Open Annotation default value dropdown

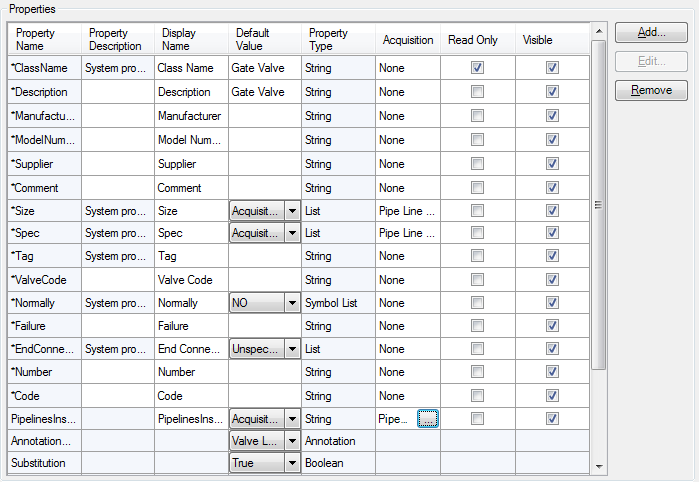tap(292, 441)
